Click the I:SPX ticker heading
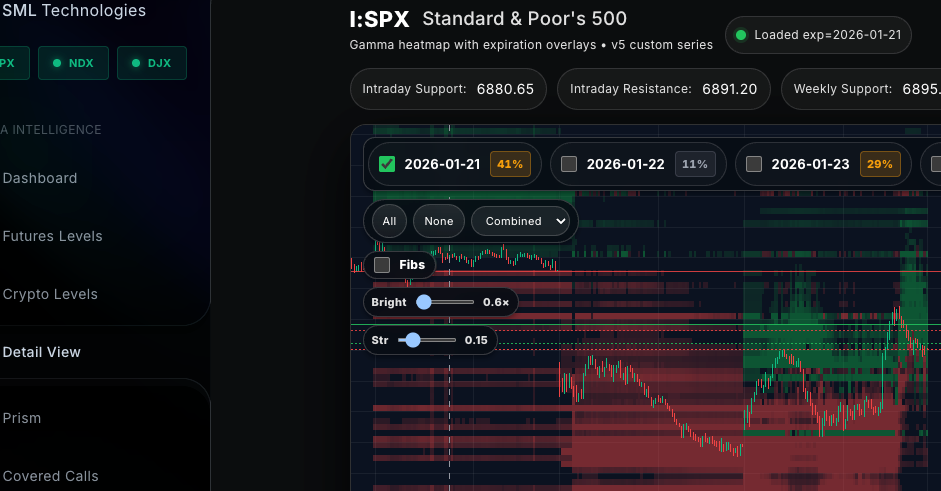Image resolution: width=941 pixels, height=491 pixels. 379,20
